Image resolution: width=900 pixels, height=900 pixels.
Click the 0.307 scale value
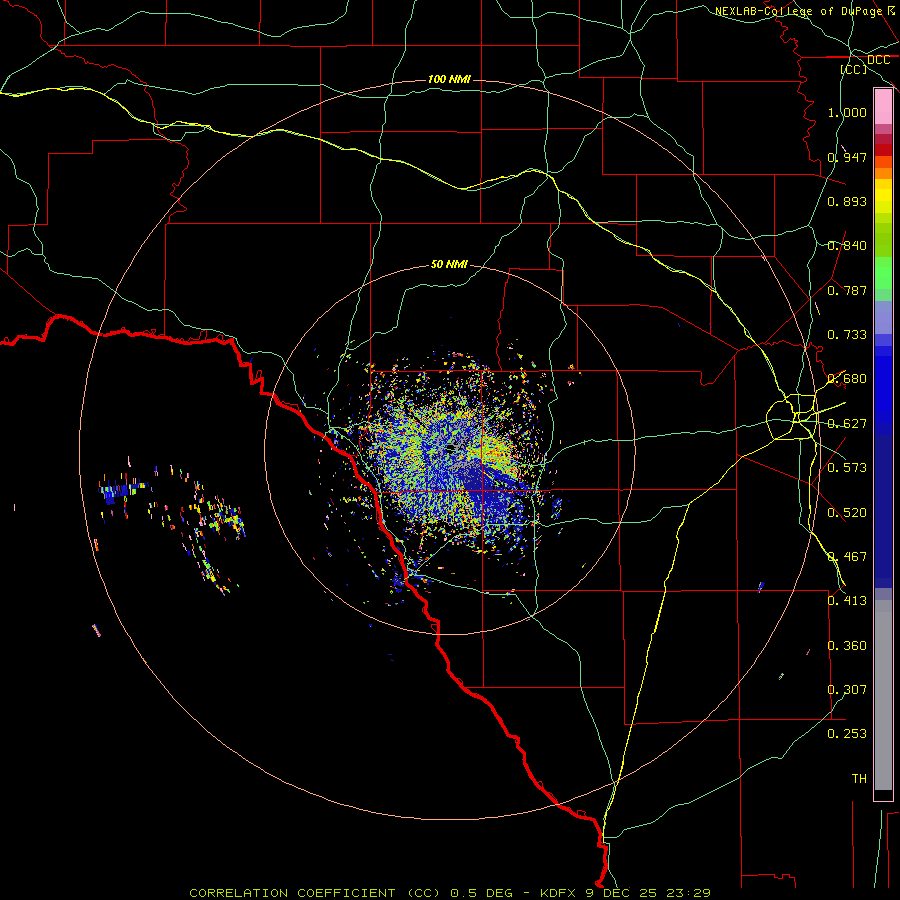pos(847,690)
